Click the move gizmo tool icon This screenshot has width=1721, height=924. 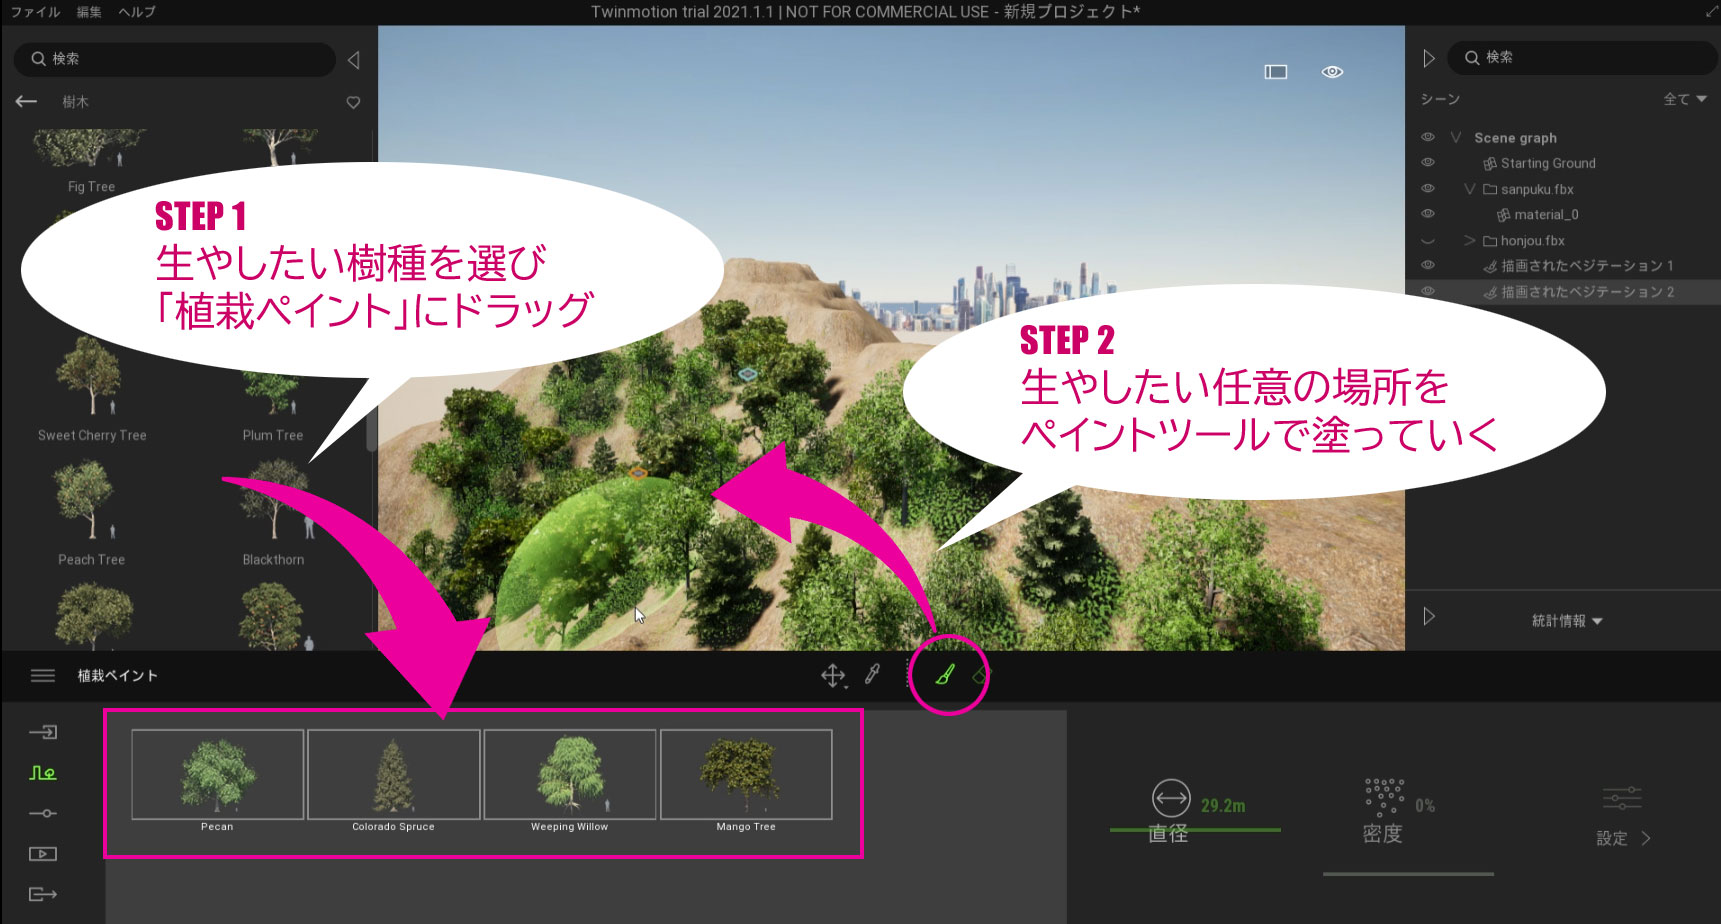pos(832,676)
